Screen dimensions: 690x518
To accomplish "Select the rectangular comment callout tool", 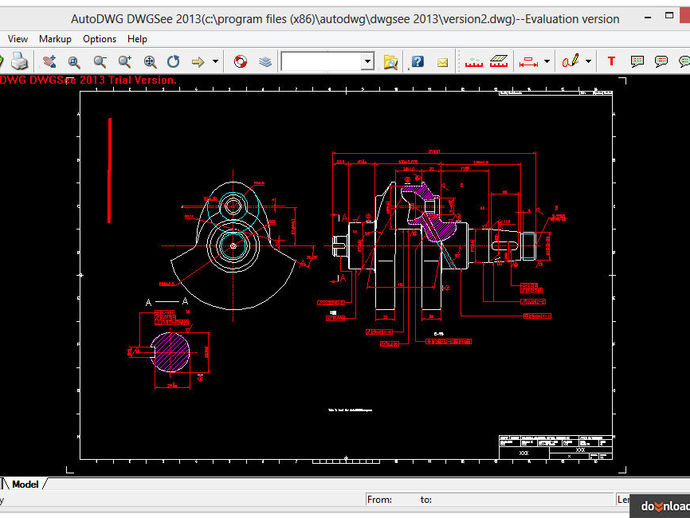I will point(637,62).
